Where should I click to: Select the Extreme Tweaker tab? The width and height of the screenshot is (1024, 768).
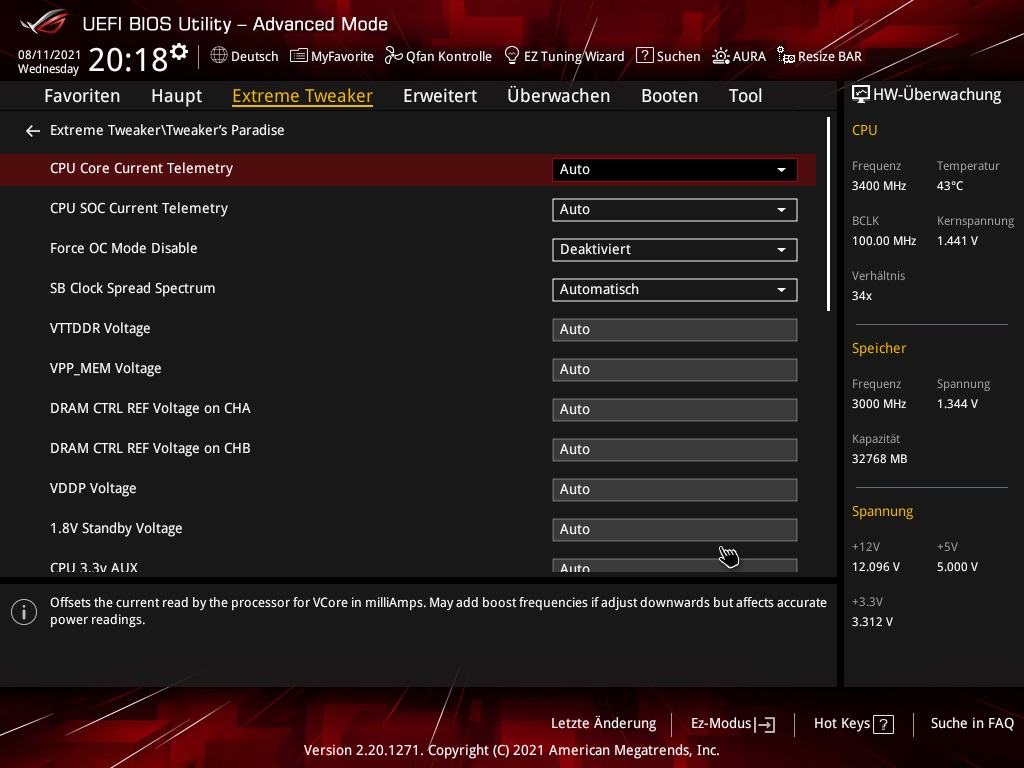pos(302,95)
